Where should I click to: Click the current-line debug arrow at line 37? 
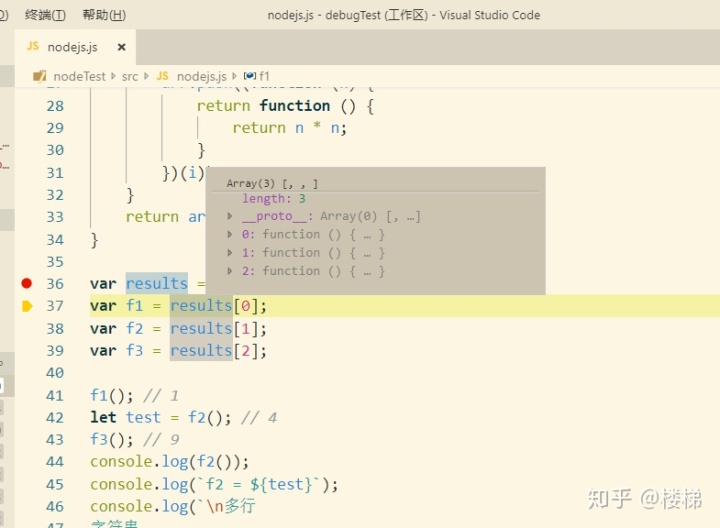point(27,306)
